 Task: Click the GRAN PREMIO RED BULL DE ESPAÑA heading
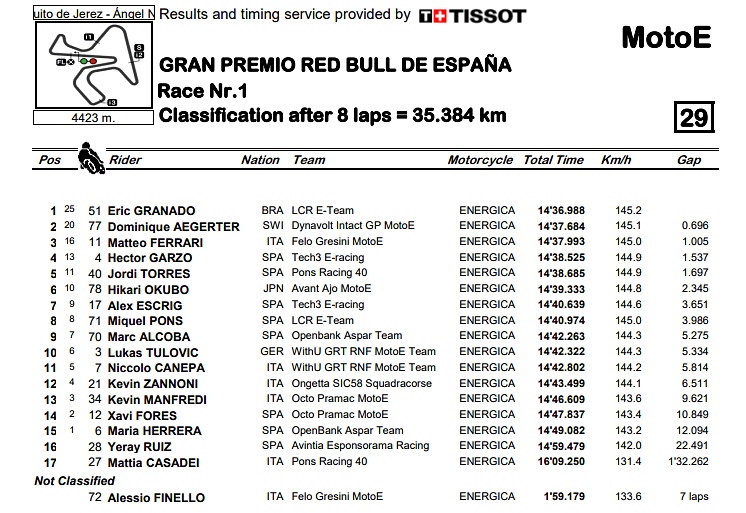(x=335, y=65)
